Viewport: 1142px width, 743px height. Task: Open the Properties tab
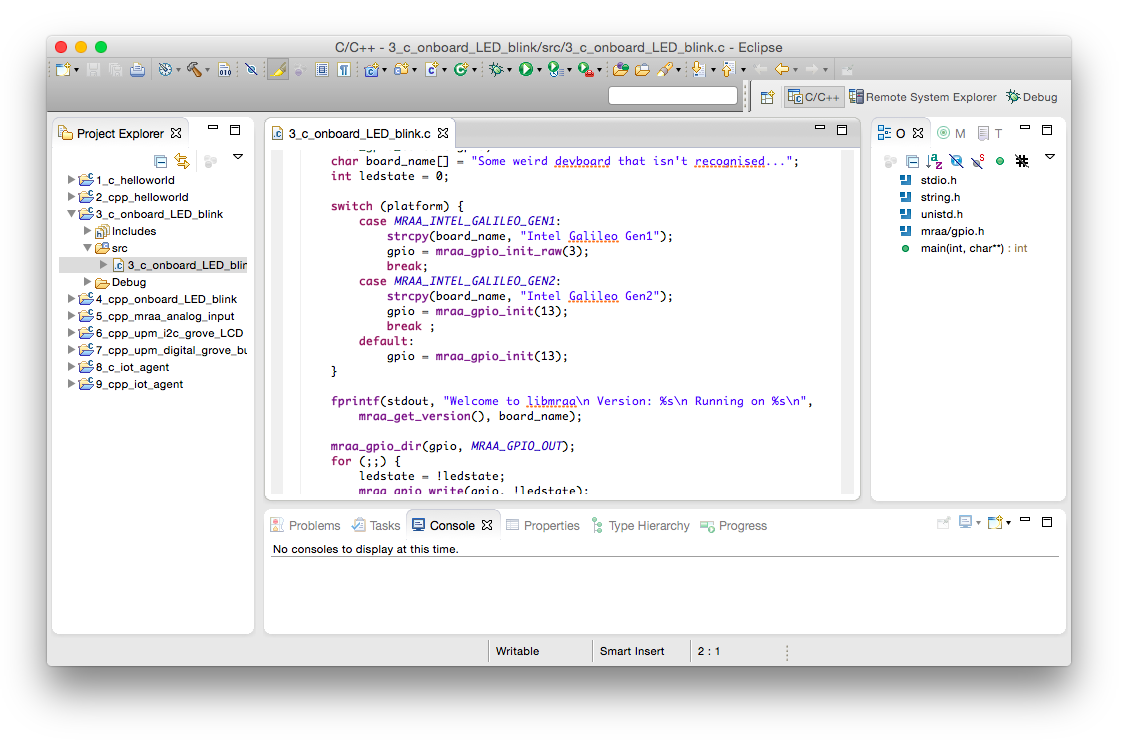coord(543,526)
